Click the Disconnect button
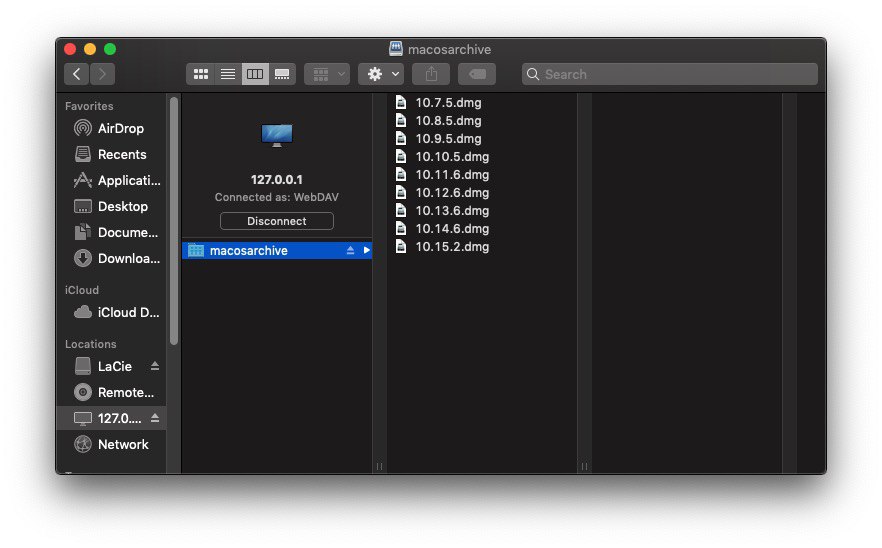 (277, 221)
